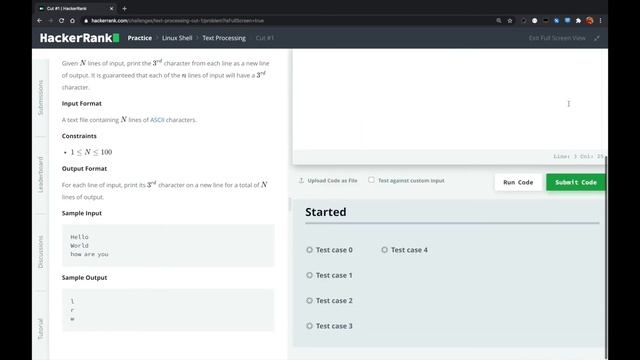Click the browser address bar URL
Image resolution: width=640 pixels, height=360 pixels.
point(178,20)
